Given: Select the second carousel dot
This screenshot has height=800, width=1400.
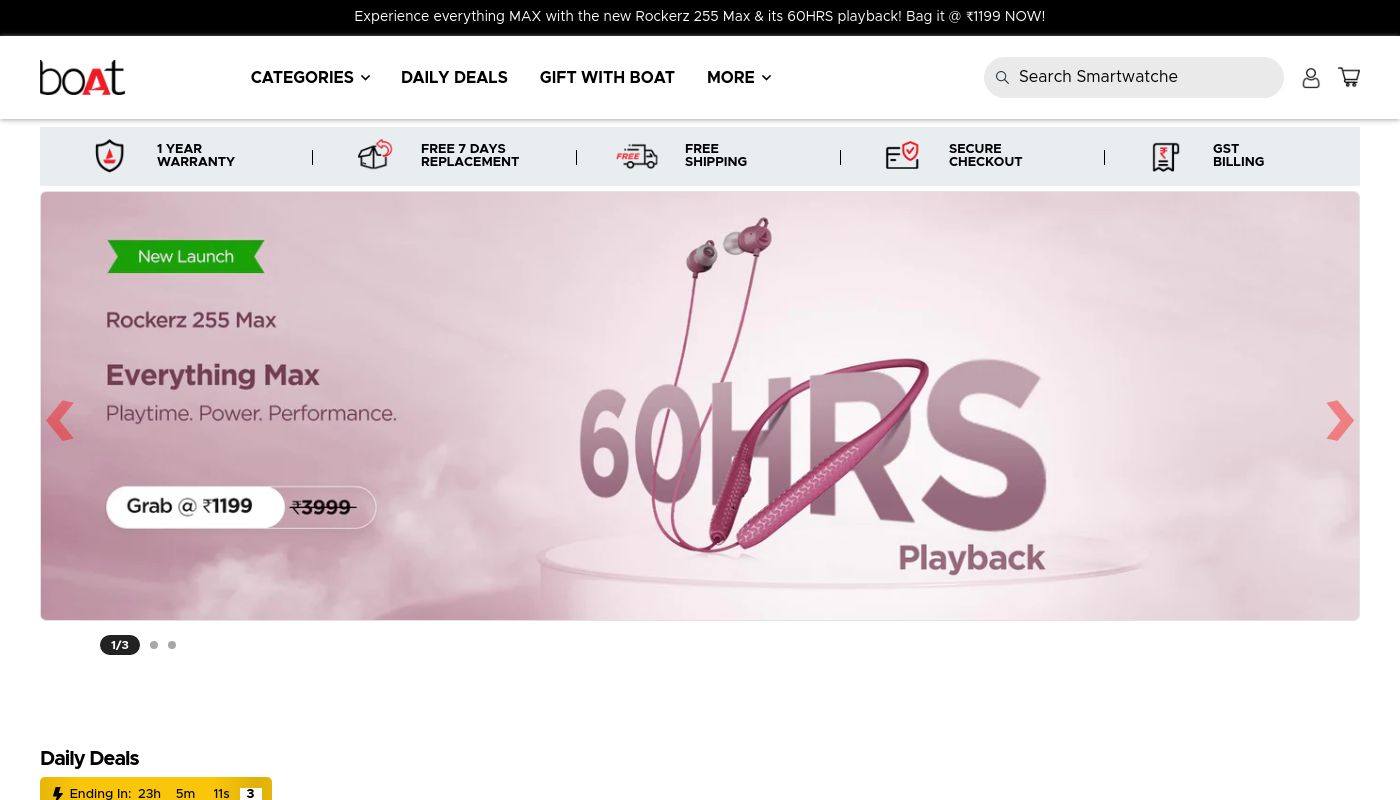Looking at the screenshot, I should 154,645.
